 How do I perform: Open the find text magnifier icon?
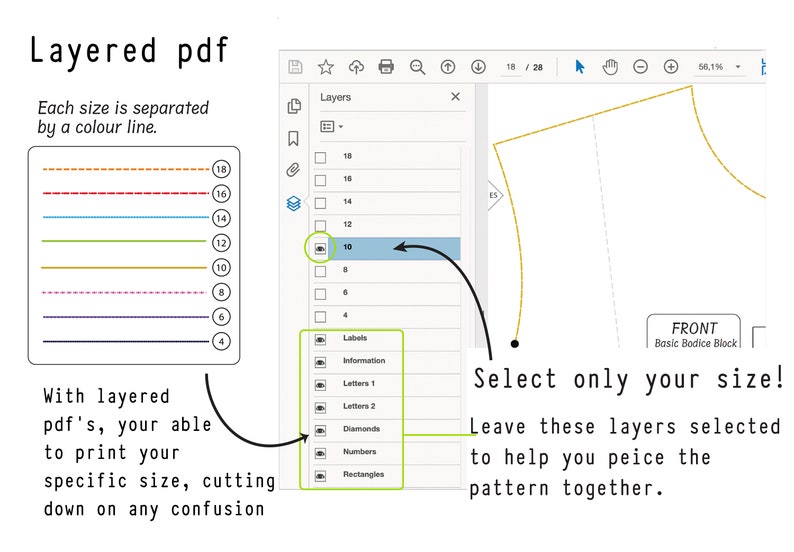(417, 67)
